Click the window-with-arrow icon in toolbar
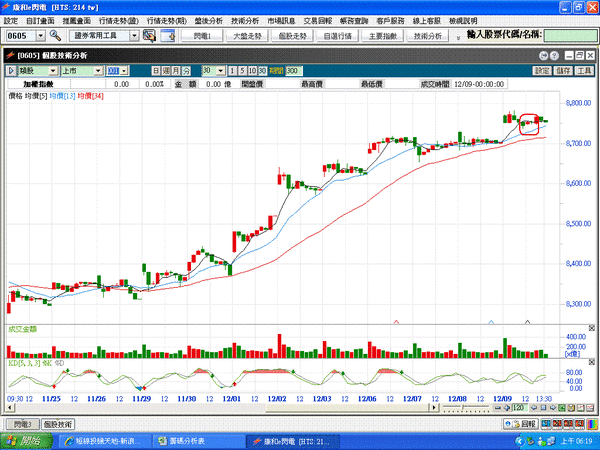This screenshot has width=600, height=450. coord(168,36)
